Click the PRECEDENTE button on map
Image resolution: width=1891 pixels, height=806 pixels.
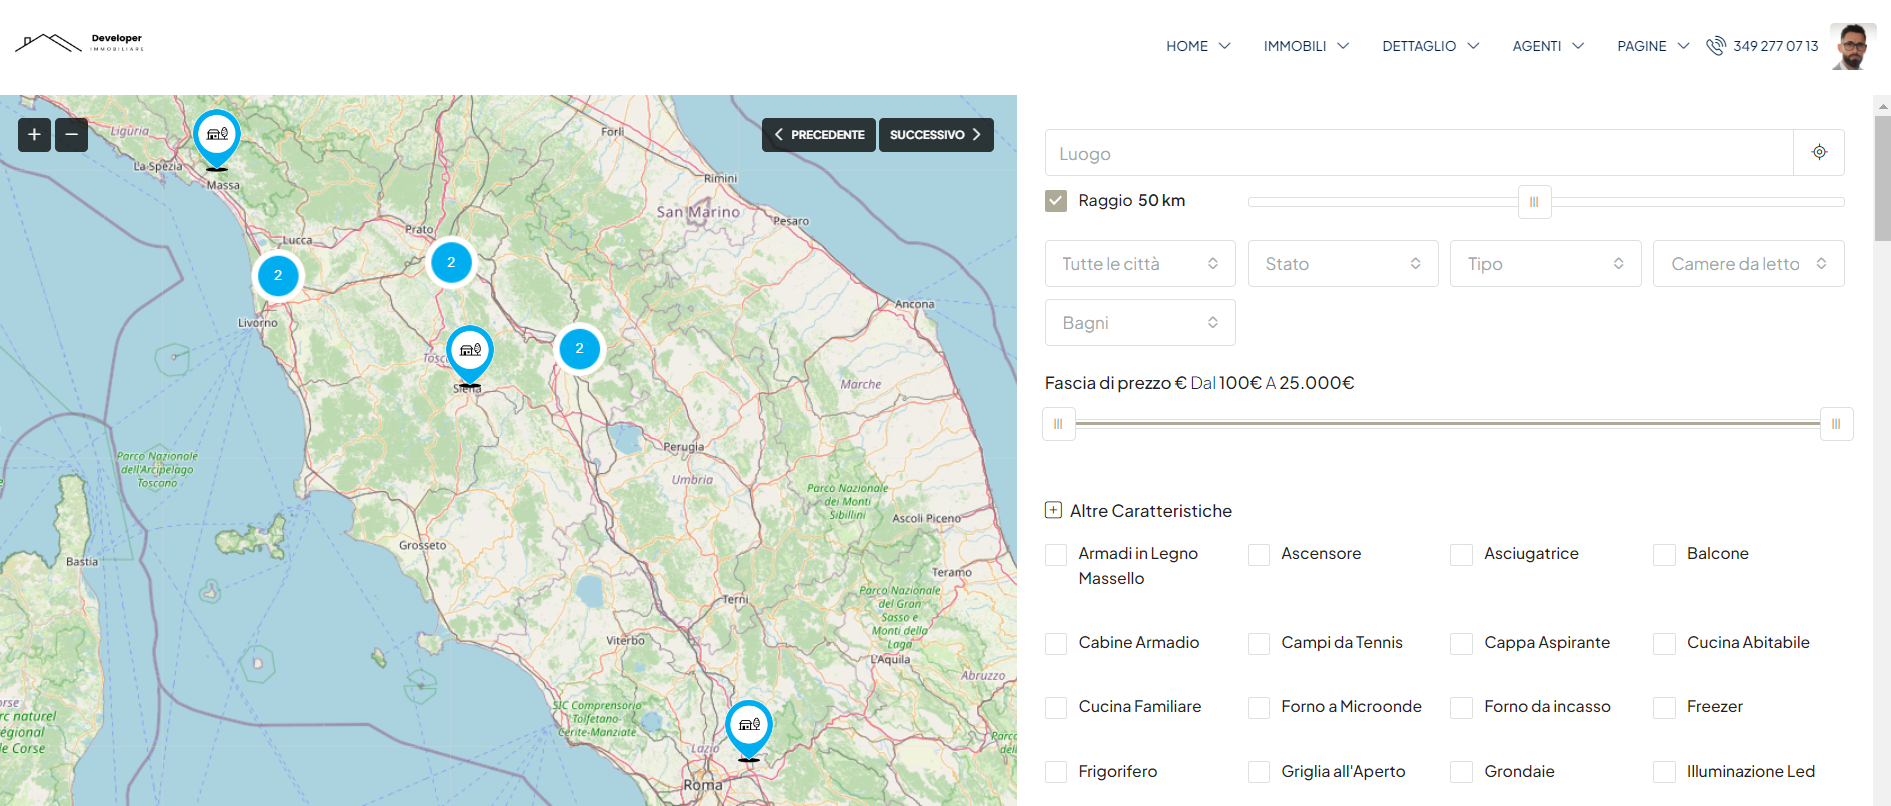(x=819, y=135)
